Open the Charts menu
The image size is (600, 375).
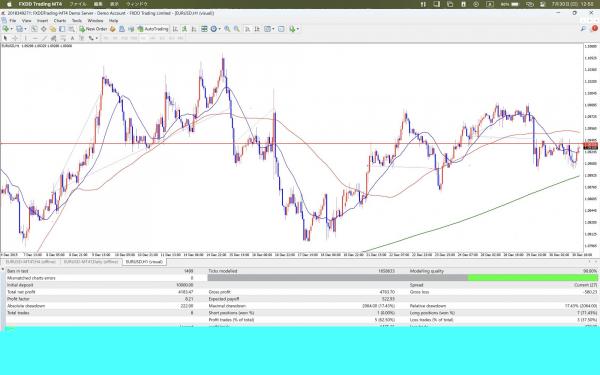60,21
